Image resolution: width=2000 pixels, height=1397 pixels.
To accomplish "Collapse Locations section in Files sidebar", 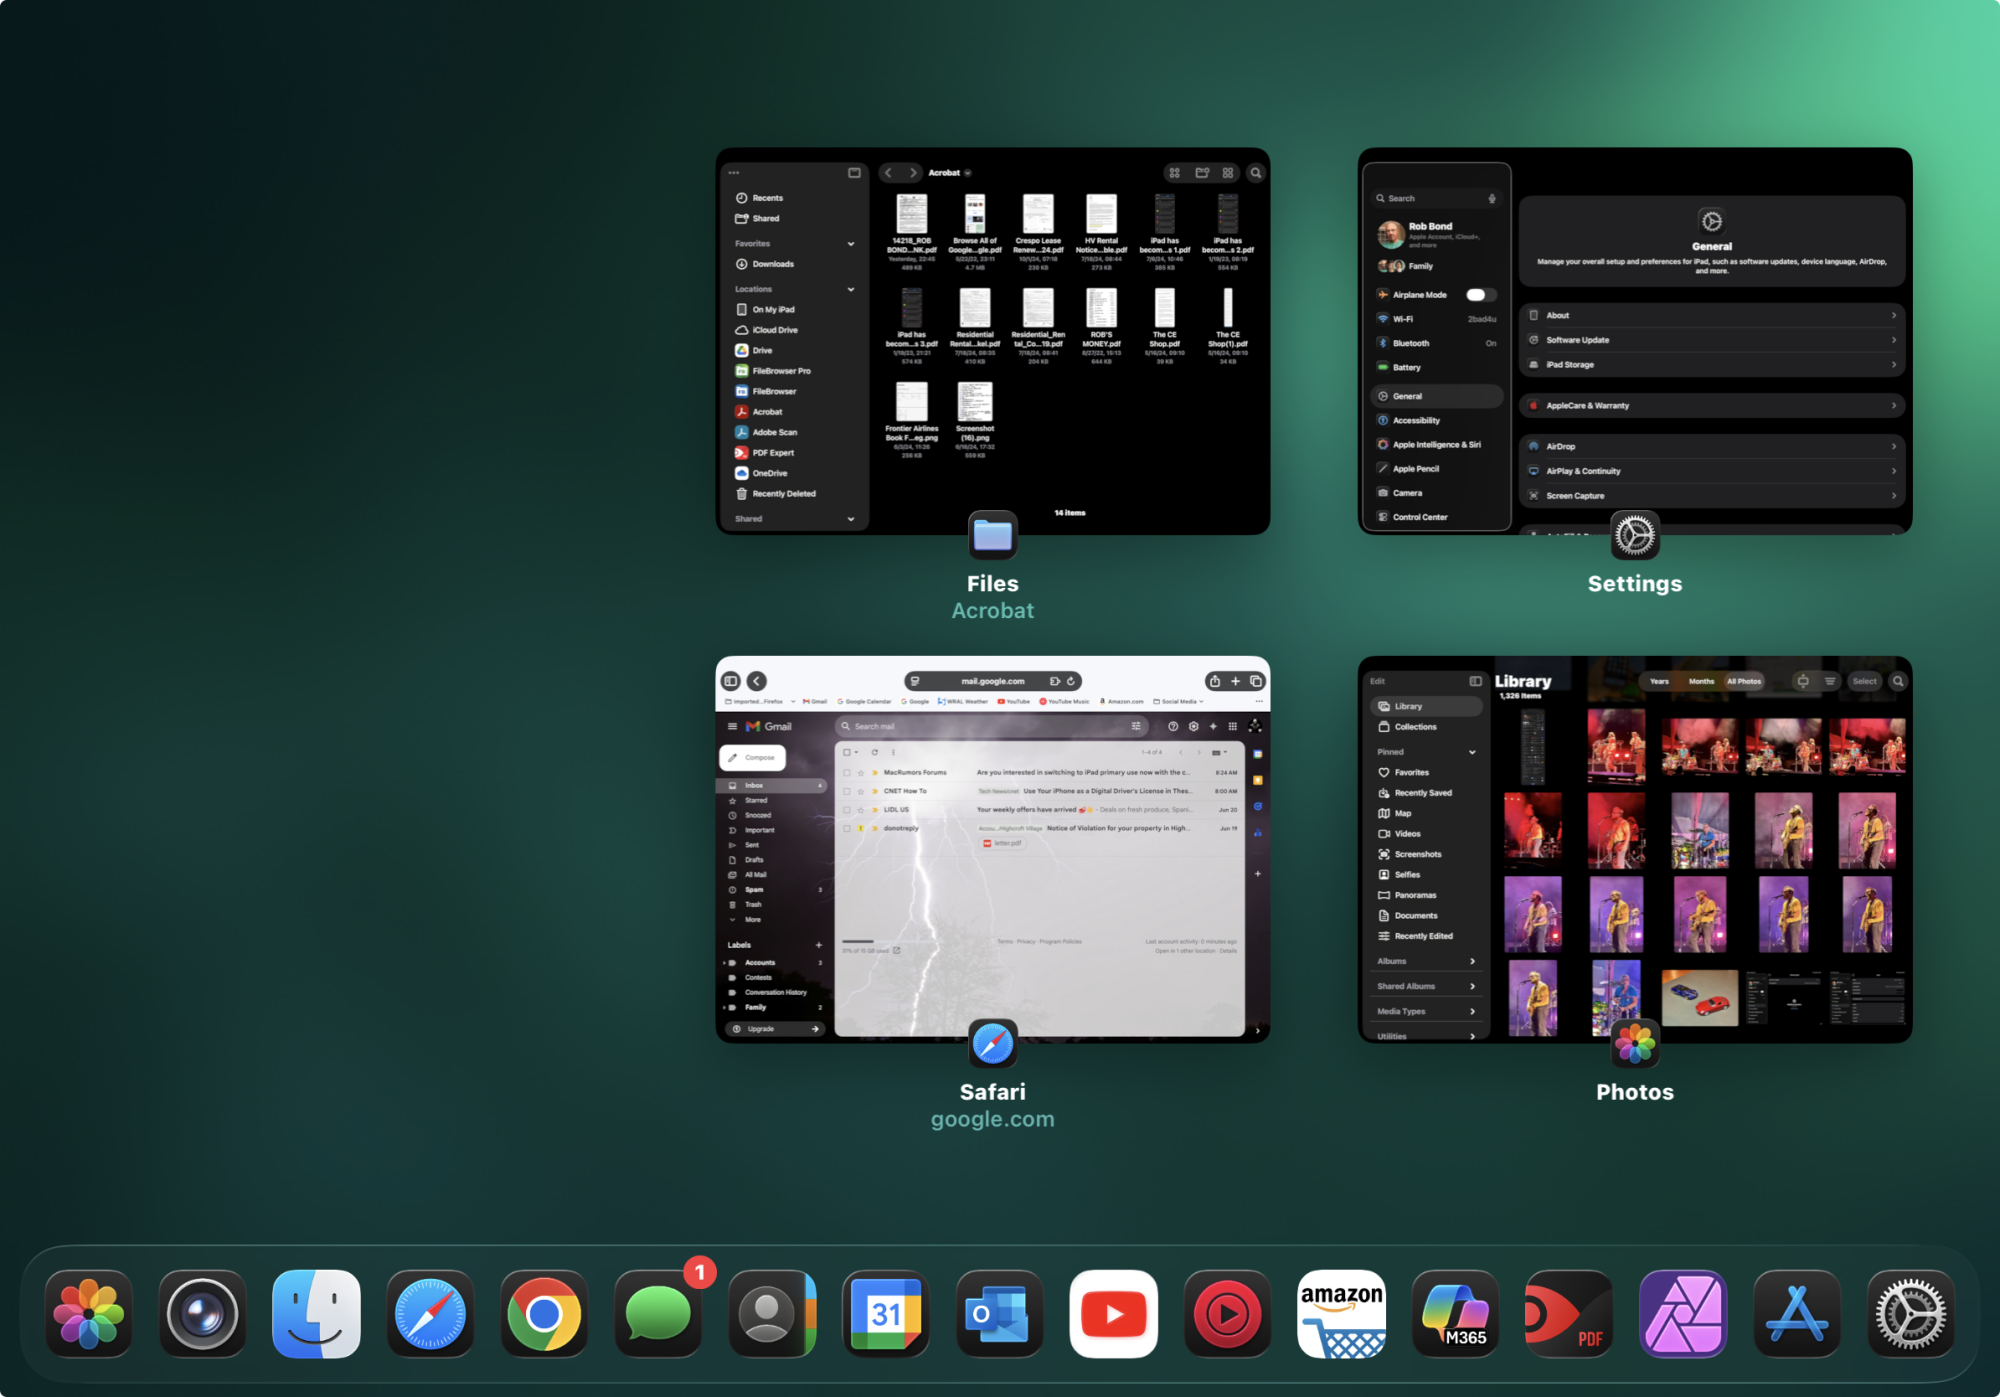I will pos(851,289).
